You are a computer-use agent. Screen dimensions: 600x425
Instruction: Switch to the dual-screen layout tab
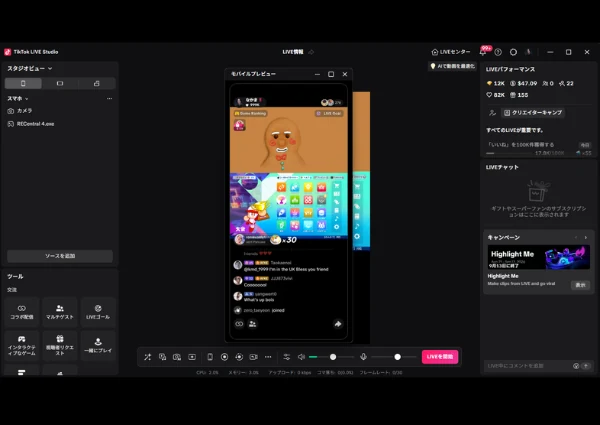coord(96,83)
